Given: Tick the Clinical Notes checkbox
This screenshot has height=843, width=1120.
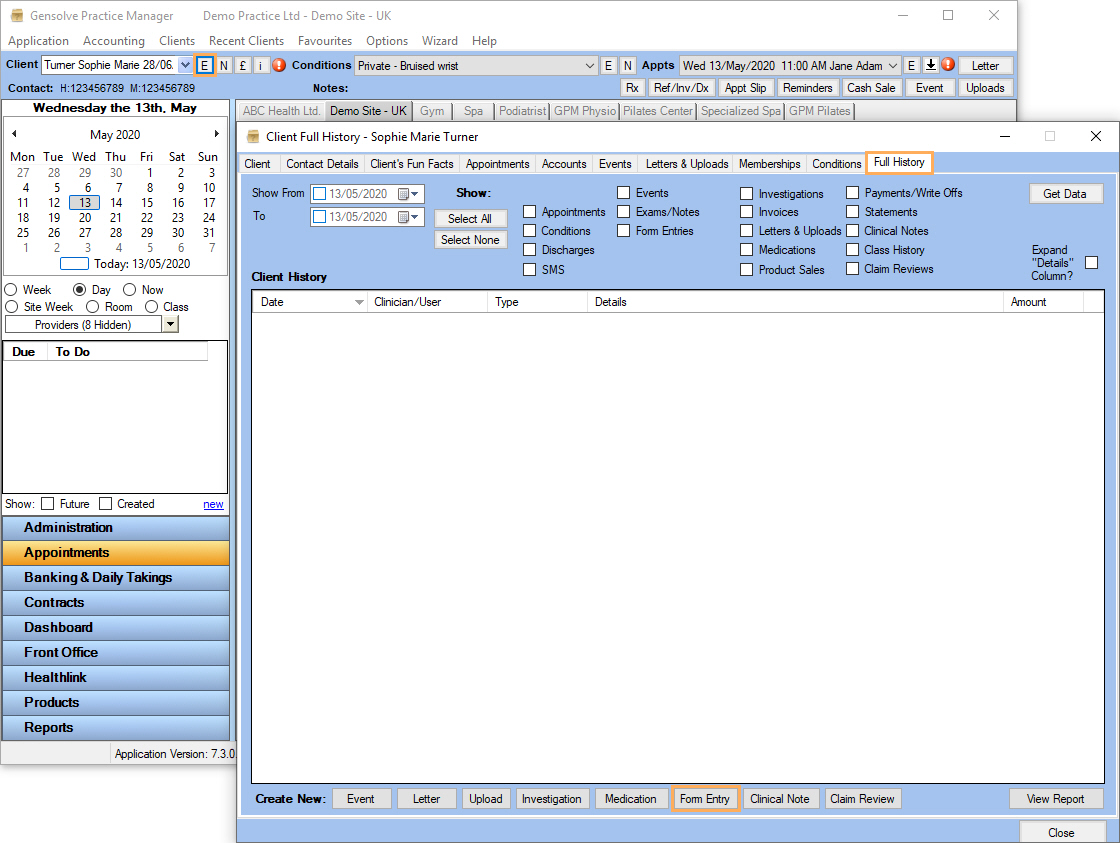Looking at the screenshot, I should 852,231.
